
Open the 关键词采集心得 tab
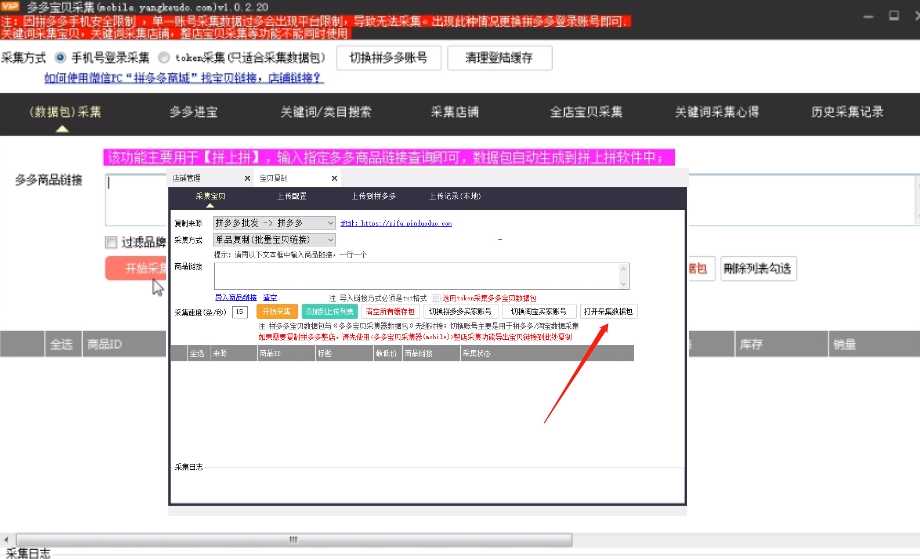click(x=716, y=112)
